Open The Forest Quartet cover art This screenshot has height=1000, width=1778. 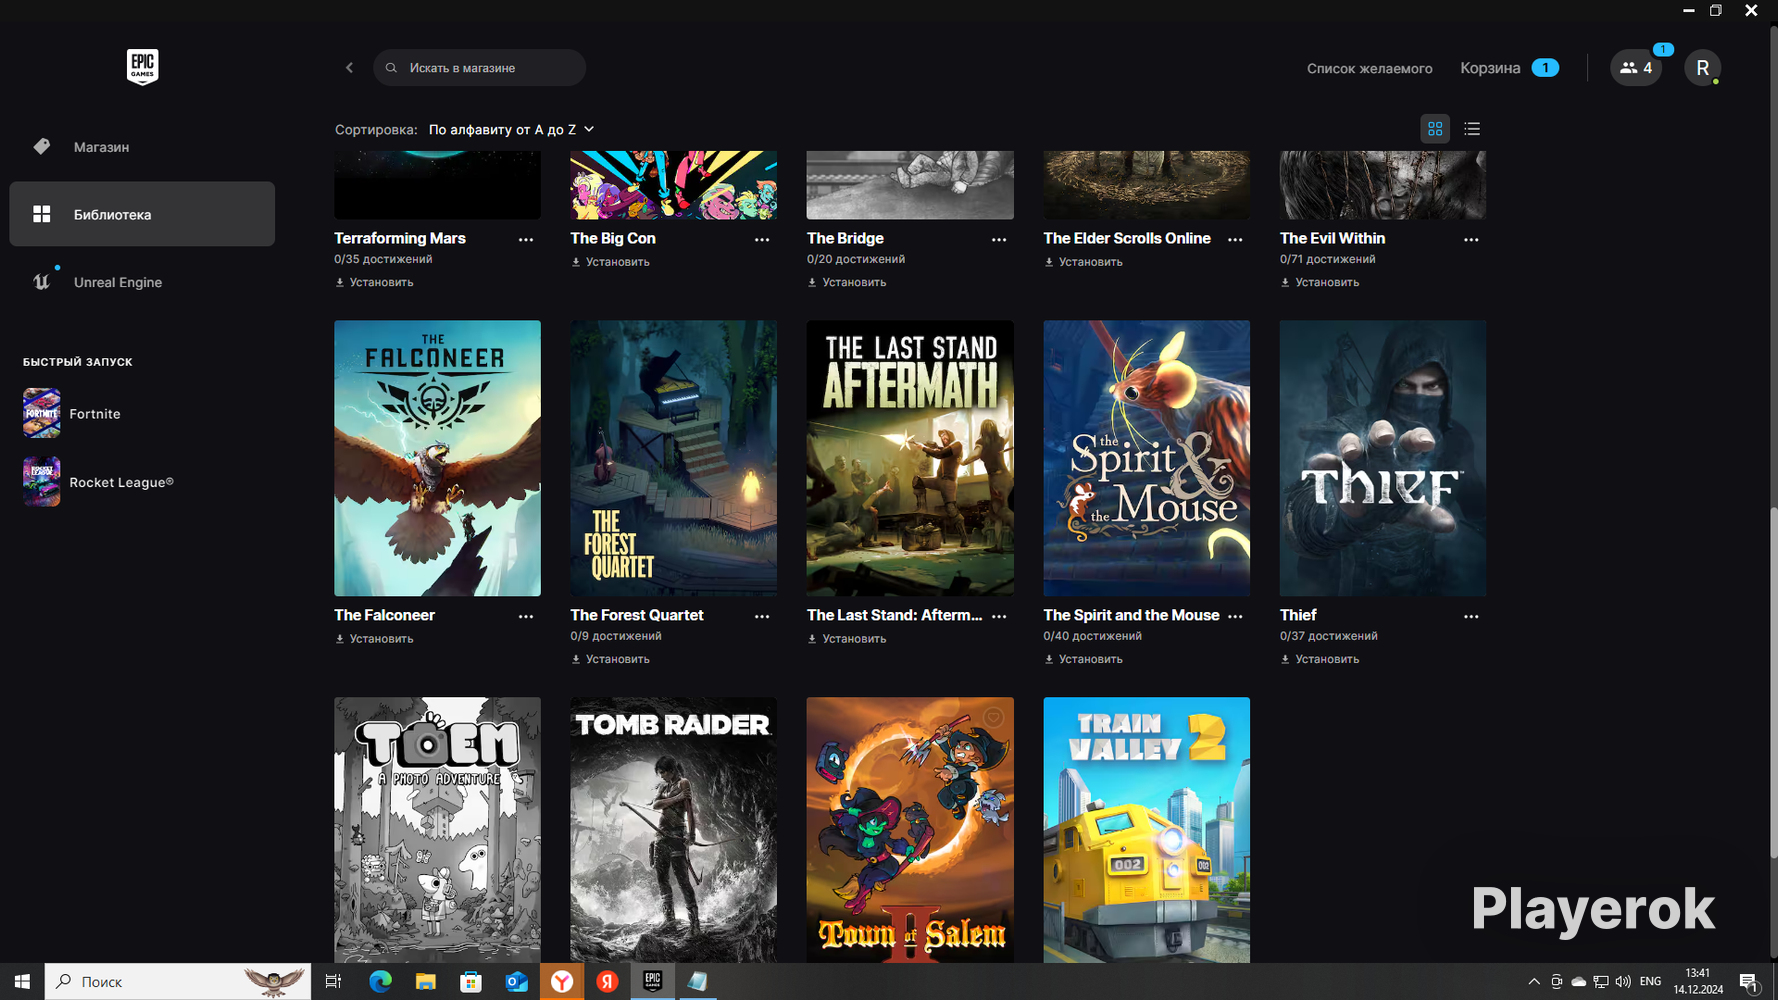tap(674, 458)
